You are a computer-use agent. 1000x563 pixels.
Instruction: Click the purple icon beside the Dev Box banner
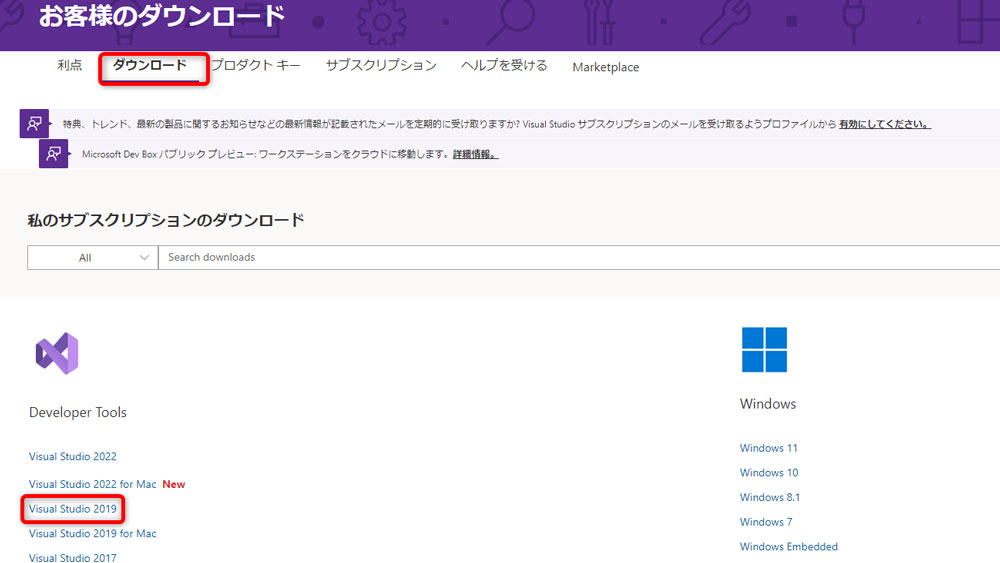coord(54,154)
